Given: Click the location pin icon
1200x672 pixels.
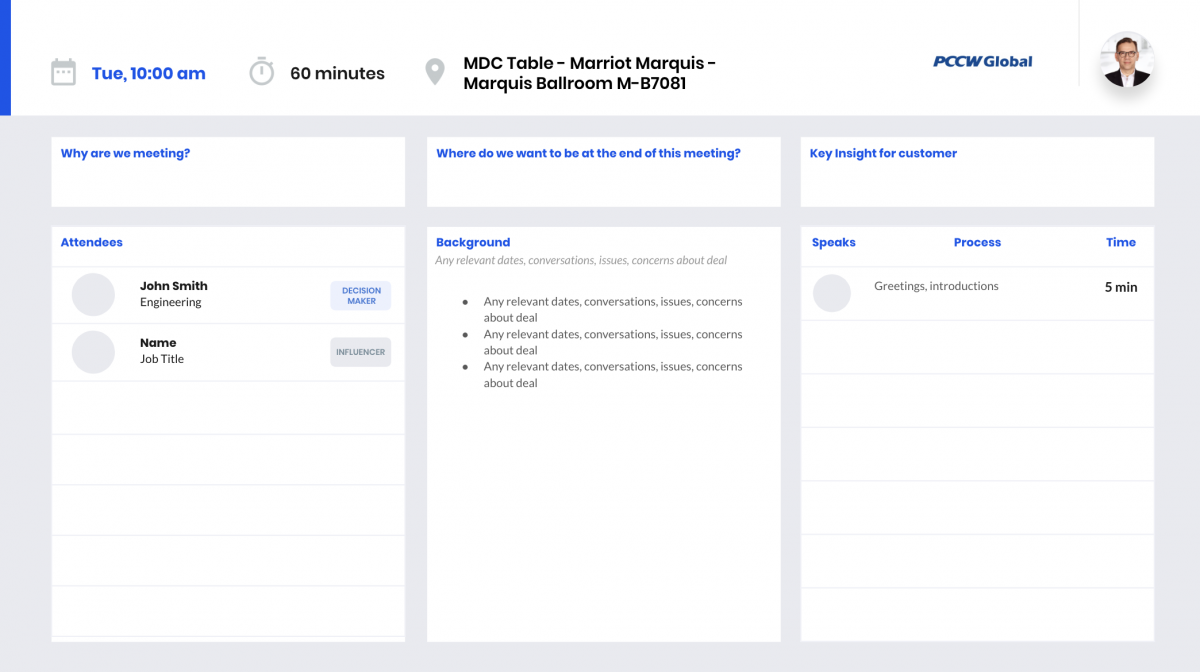Looking at the screenshot, I should [x=434, y=72].
